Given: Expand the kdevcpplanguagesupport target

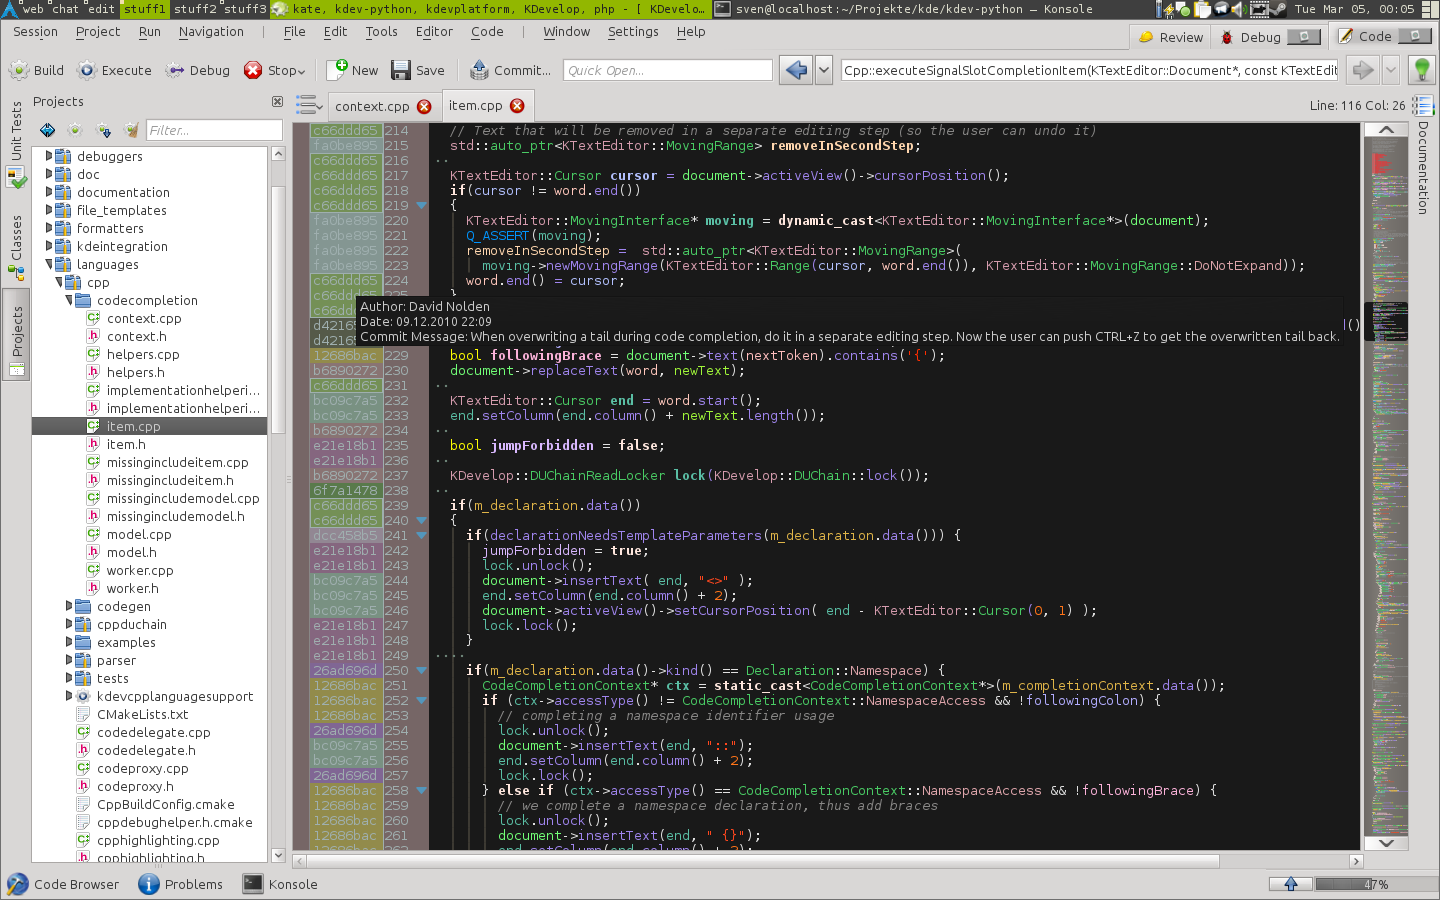Looking at the screenshot, I should tap(69, 696).
